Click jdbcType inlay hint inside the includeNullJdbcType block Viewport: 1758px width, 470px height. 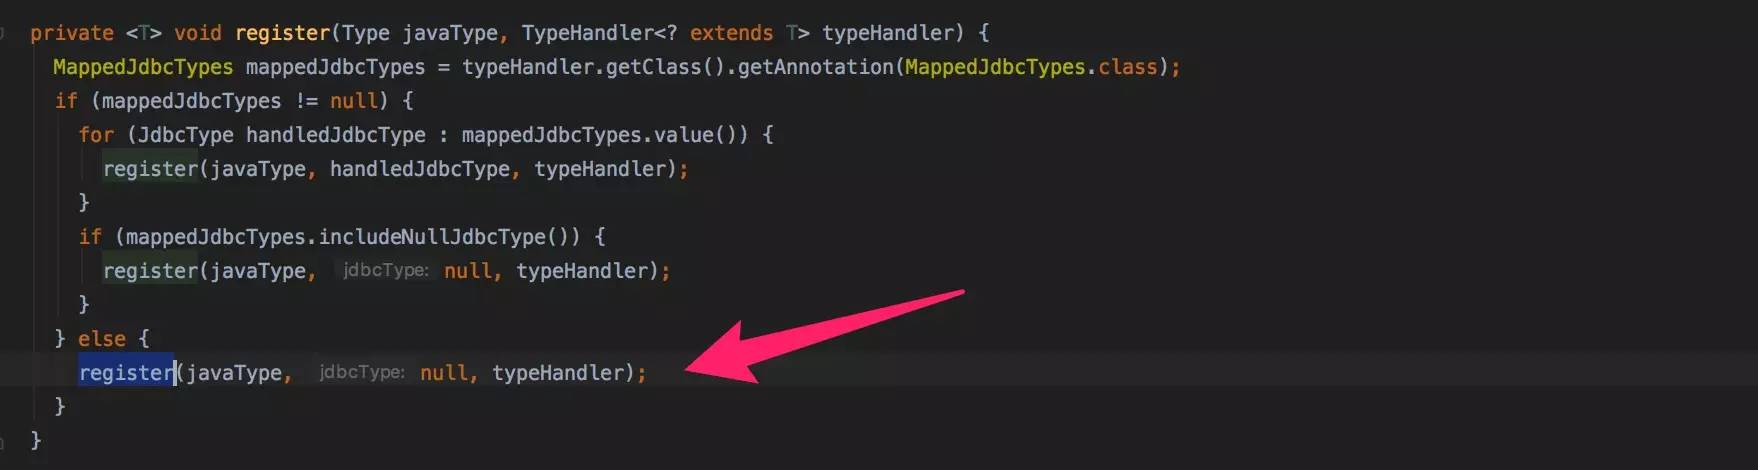385,271
